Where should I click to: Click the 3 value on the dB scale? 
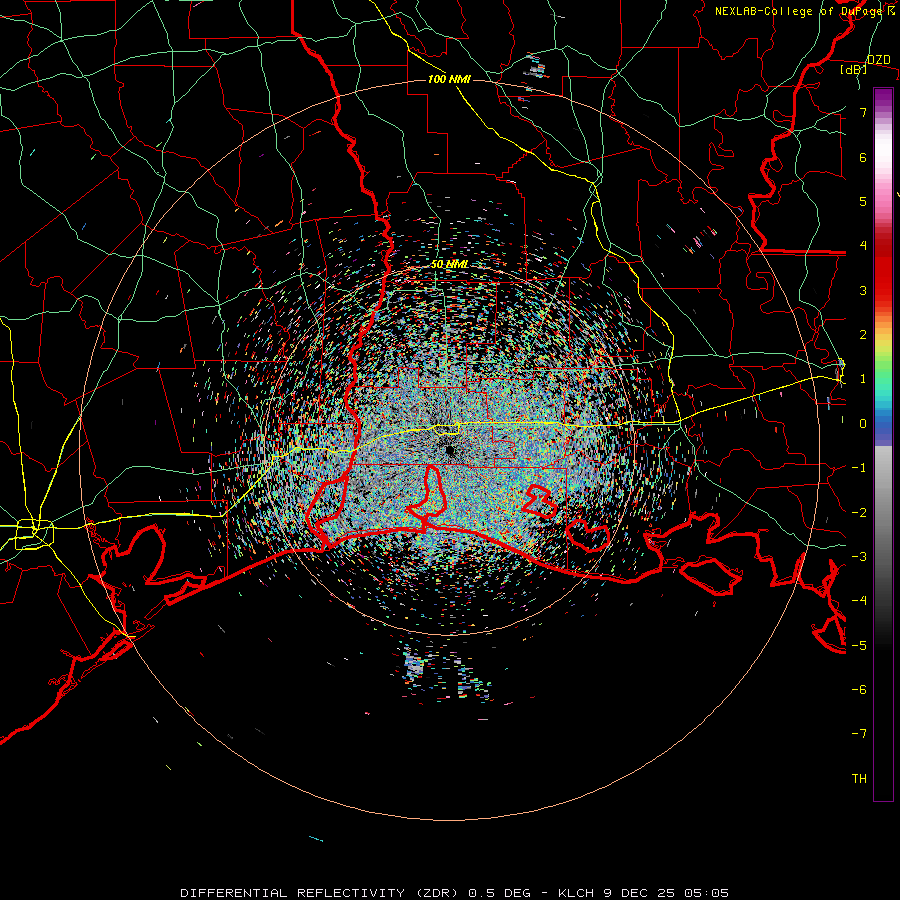pos(863,290)
